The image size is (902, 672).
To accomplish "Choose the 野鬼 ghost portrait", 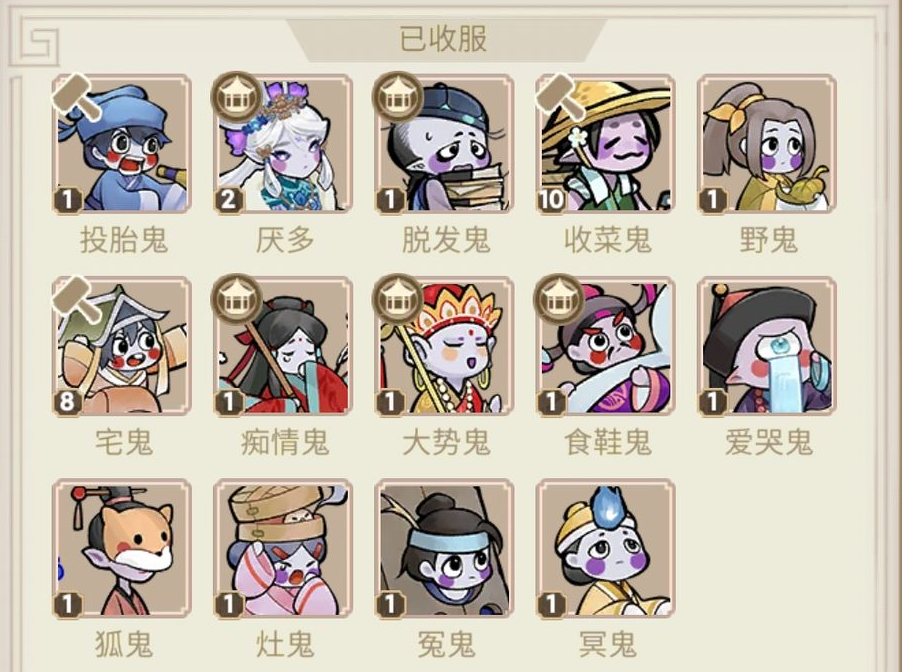I will click(767, 144).
